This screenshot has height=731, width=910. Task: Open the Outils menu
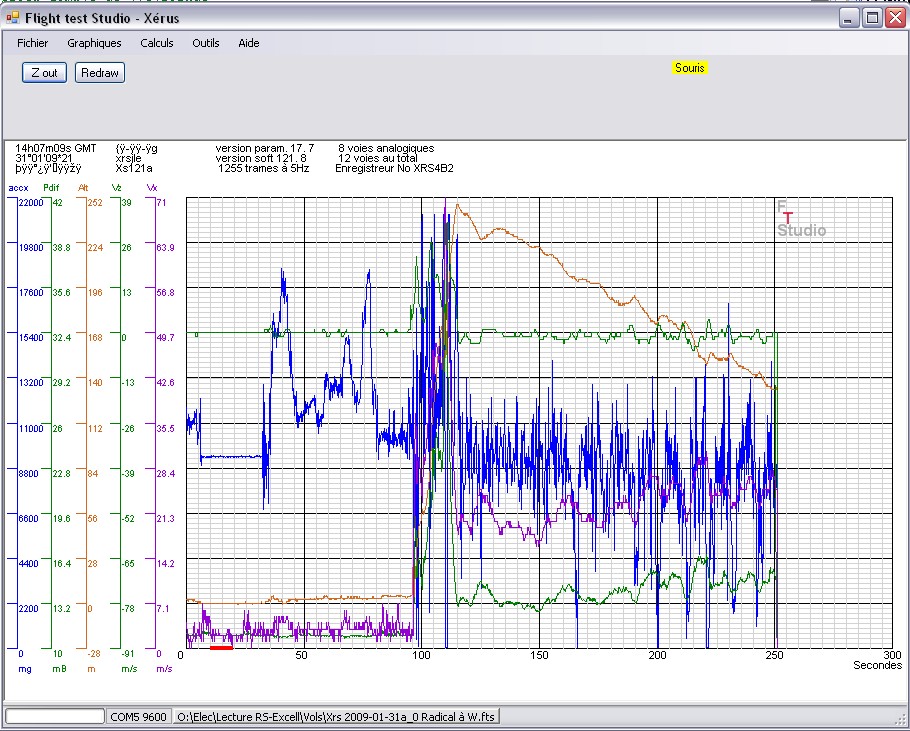(x=206, y=43)
